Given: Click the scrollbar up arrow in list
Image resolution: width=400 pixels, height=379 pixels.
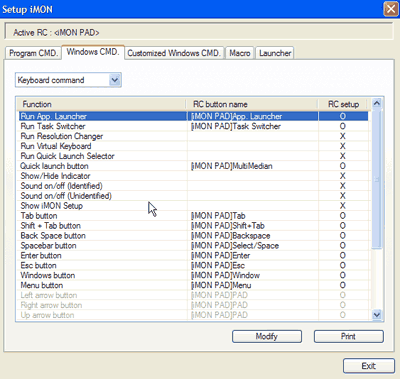Looking at the screenshot, I should coord(377,103).
